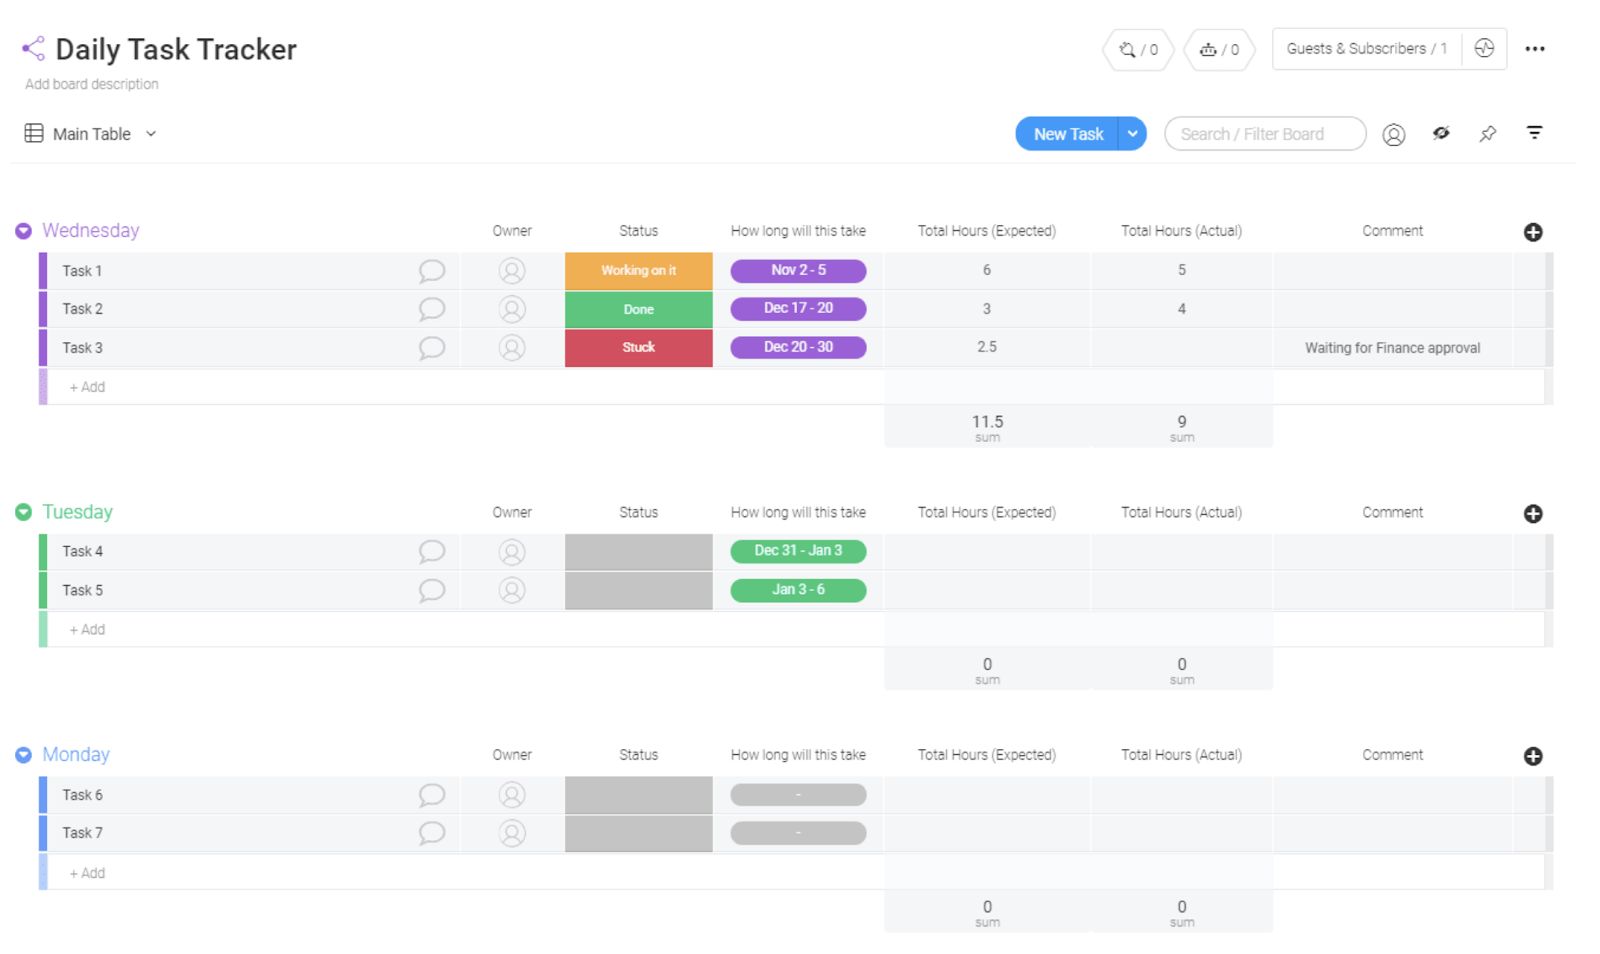Open the board options ellipsis menu
1600x954 pixels.
(1536, 48)
